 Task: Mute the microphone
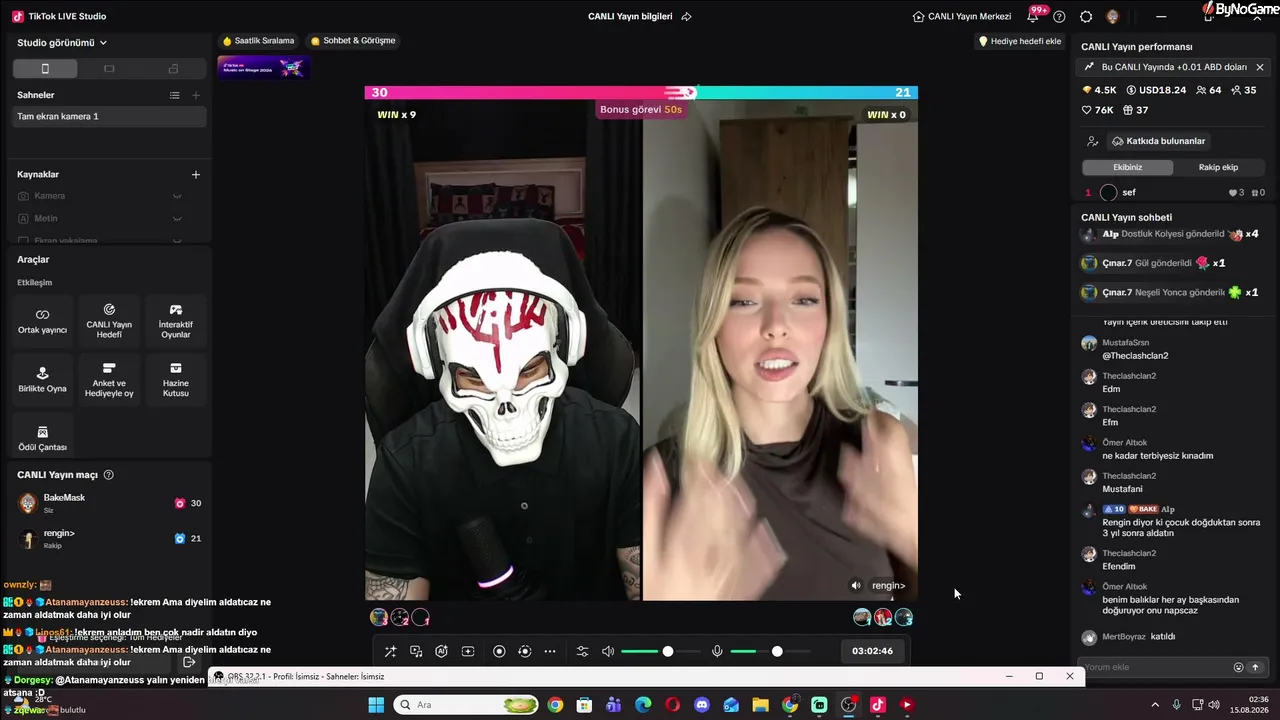coord(717,652)
